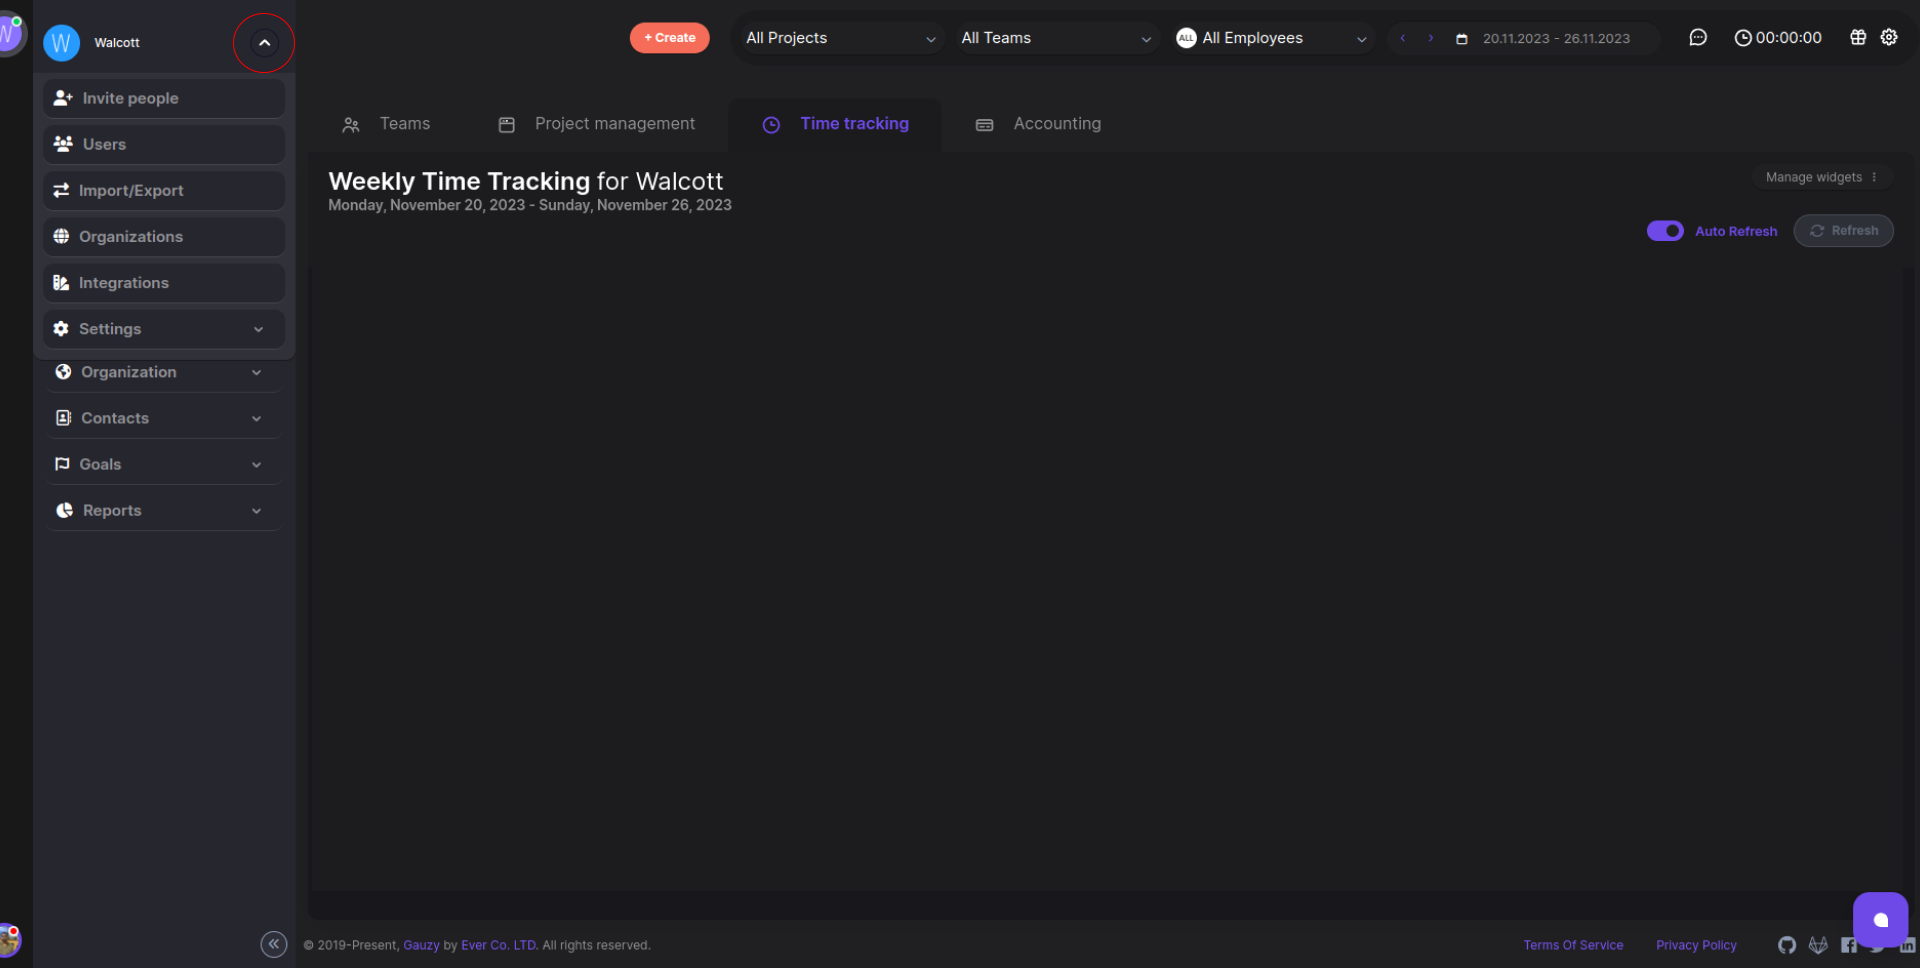Switch to the Teams tab

click(x=386, y=124)
